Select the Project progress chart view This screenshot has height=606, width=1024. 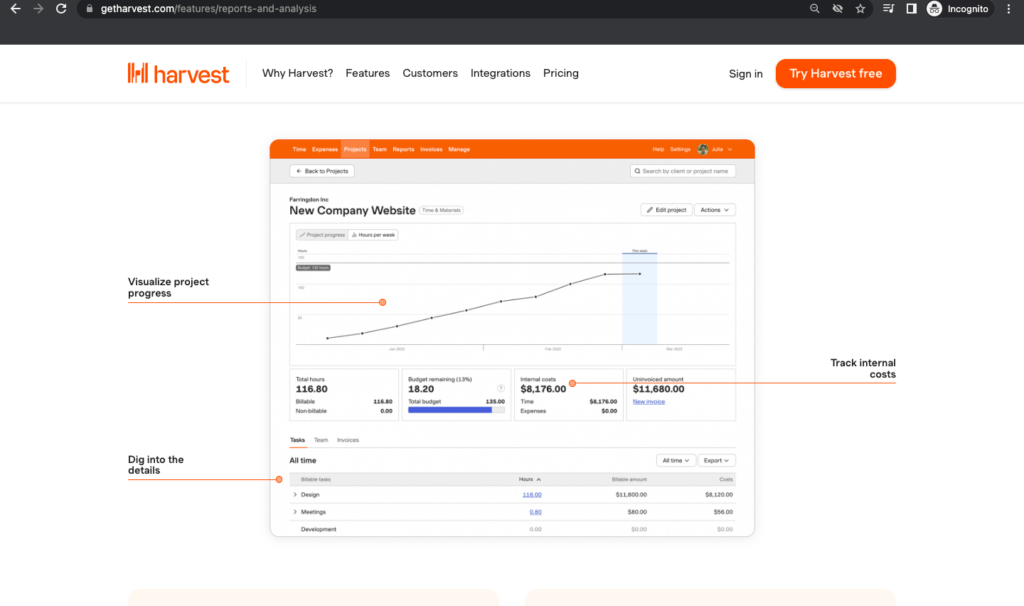click(x=321, y=235)
